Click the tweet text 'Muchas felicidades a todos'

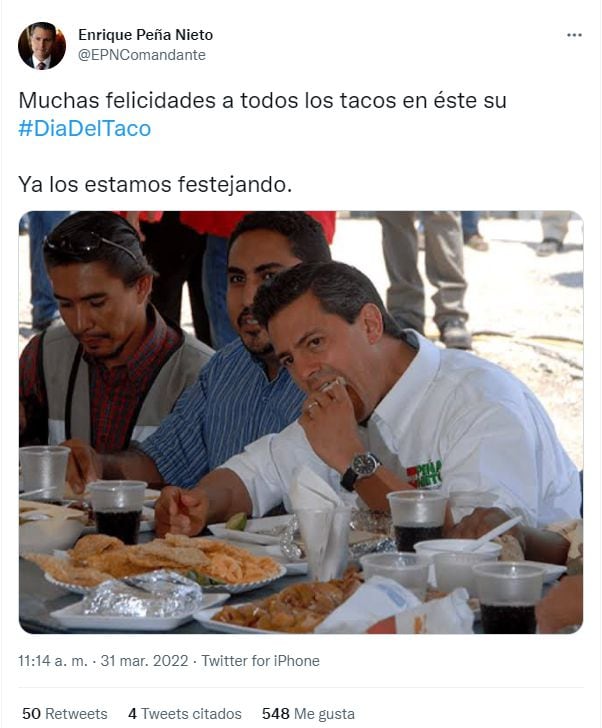(x=126, y=100)
